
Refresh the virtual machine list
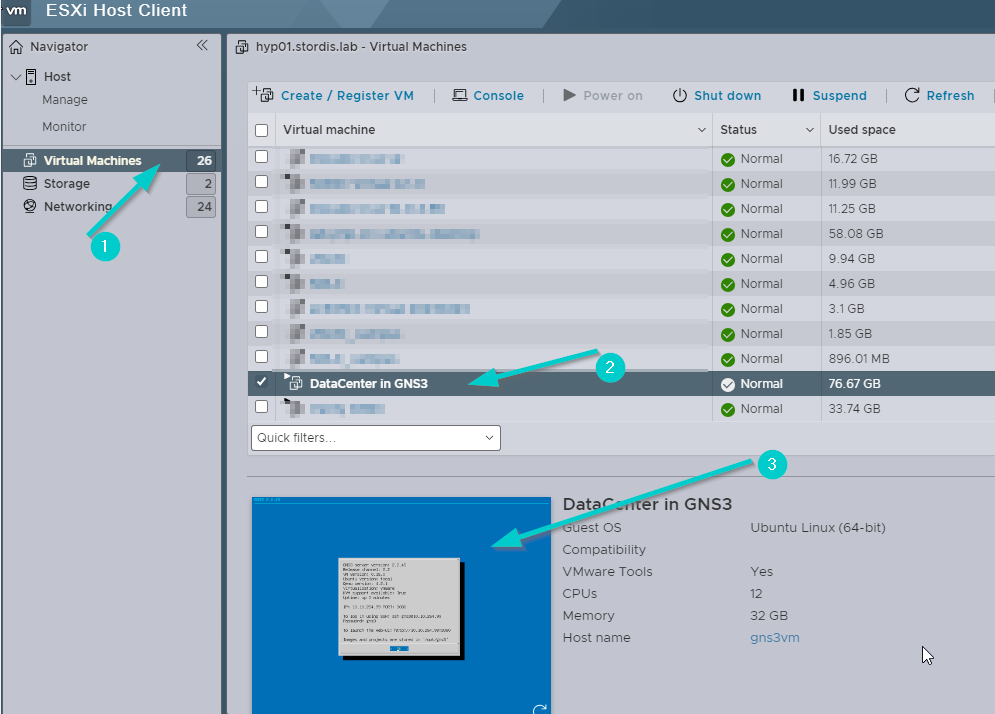(x=939, y=96)
